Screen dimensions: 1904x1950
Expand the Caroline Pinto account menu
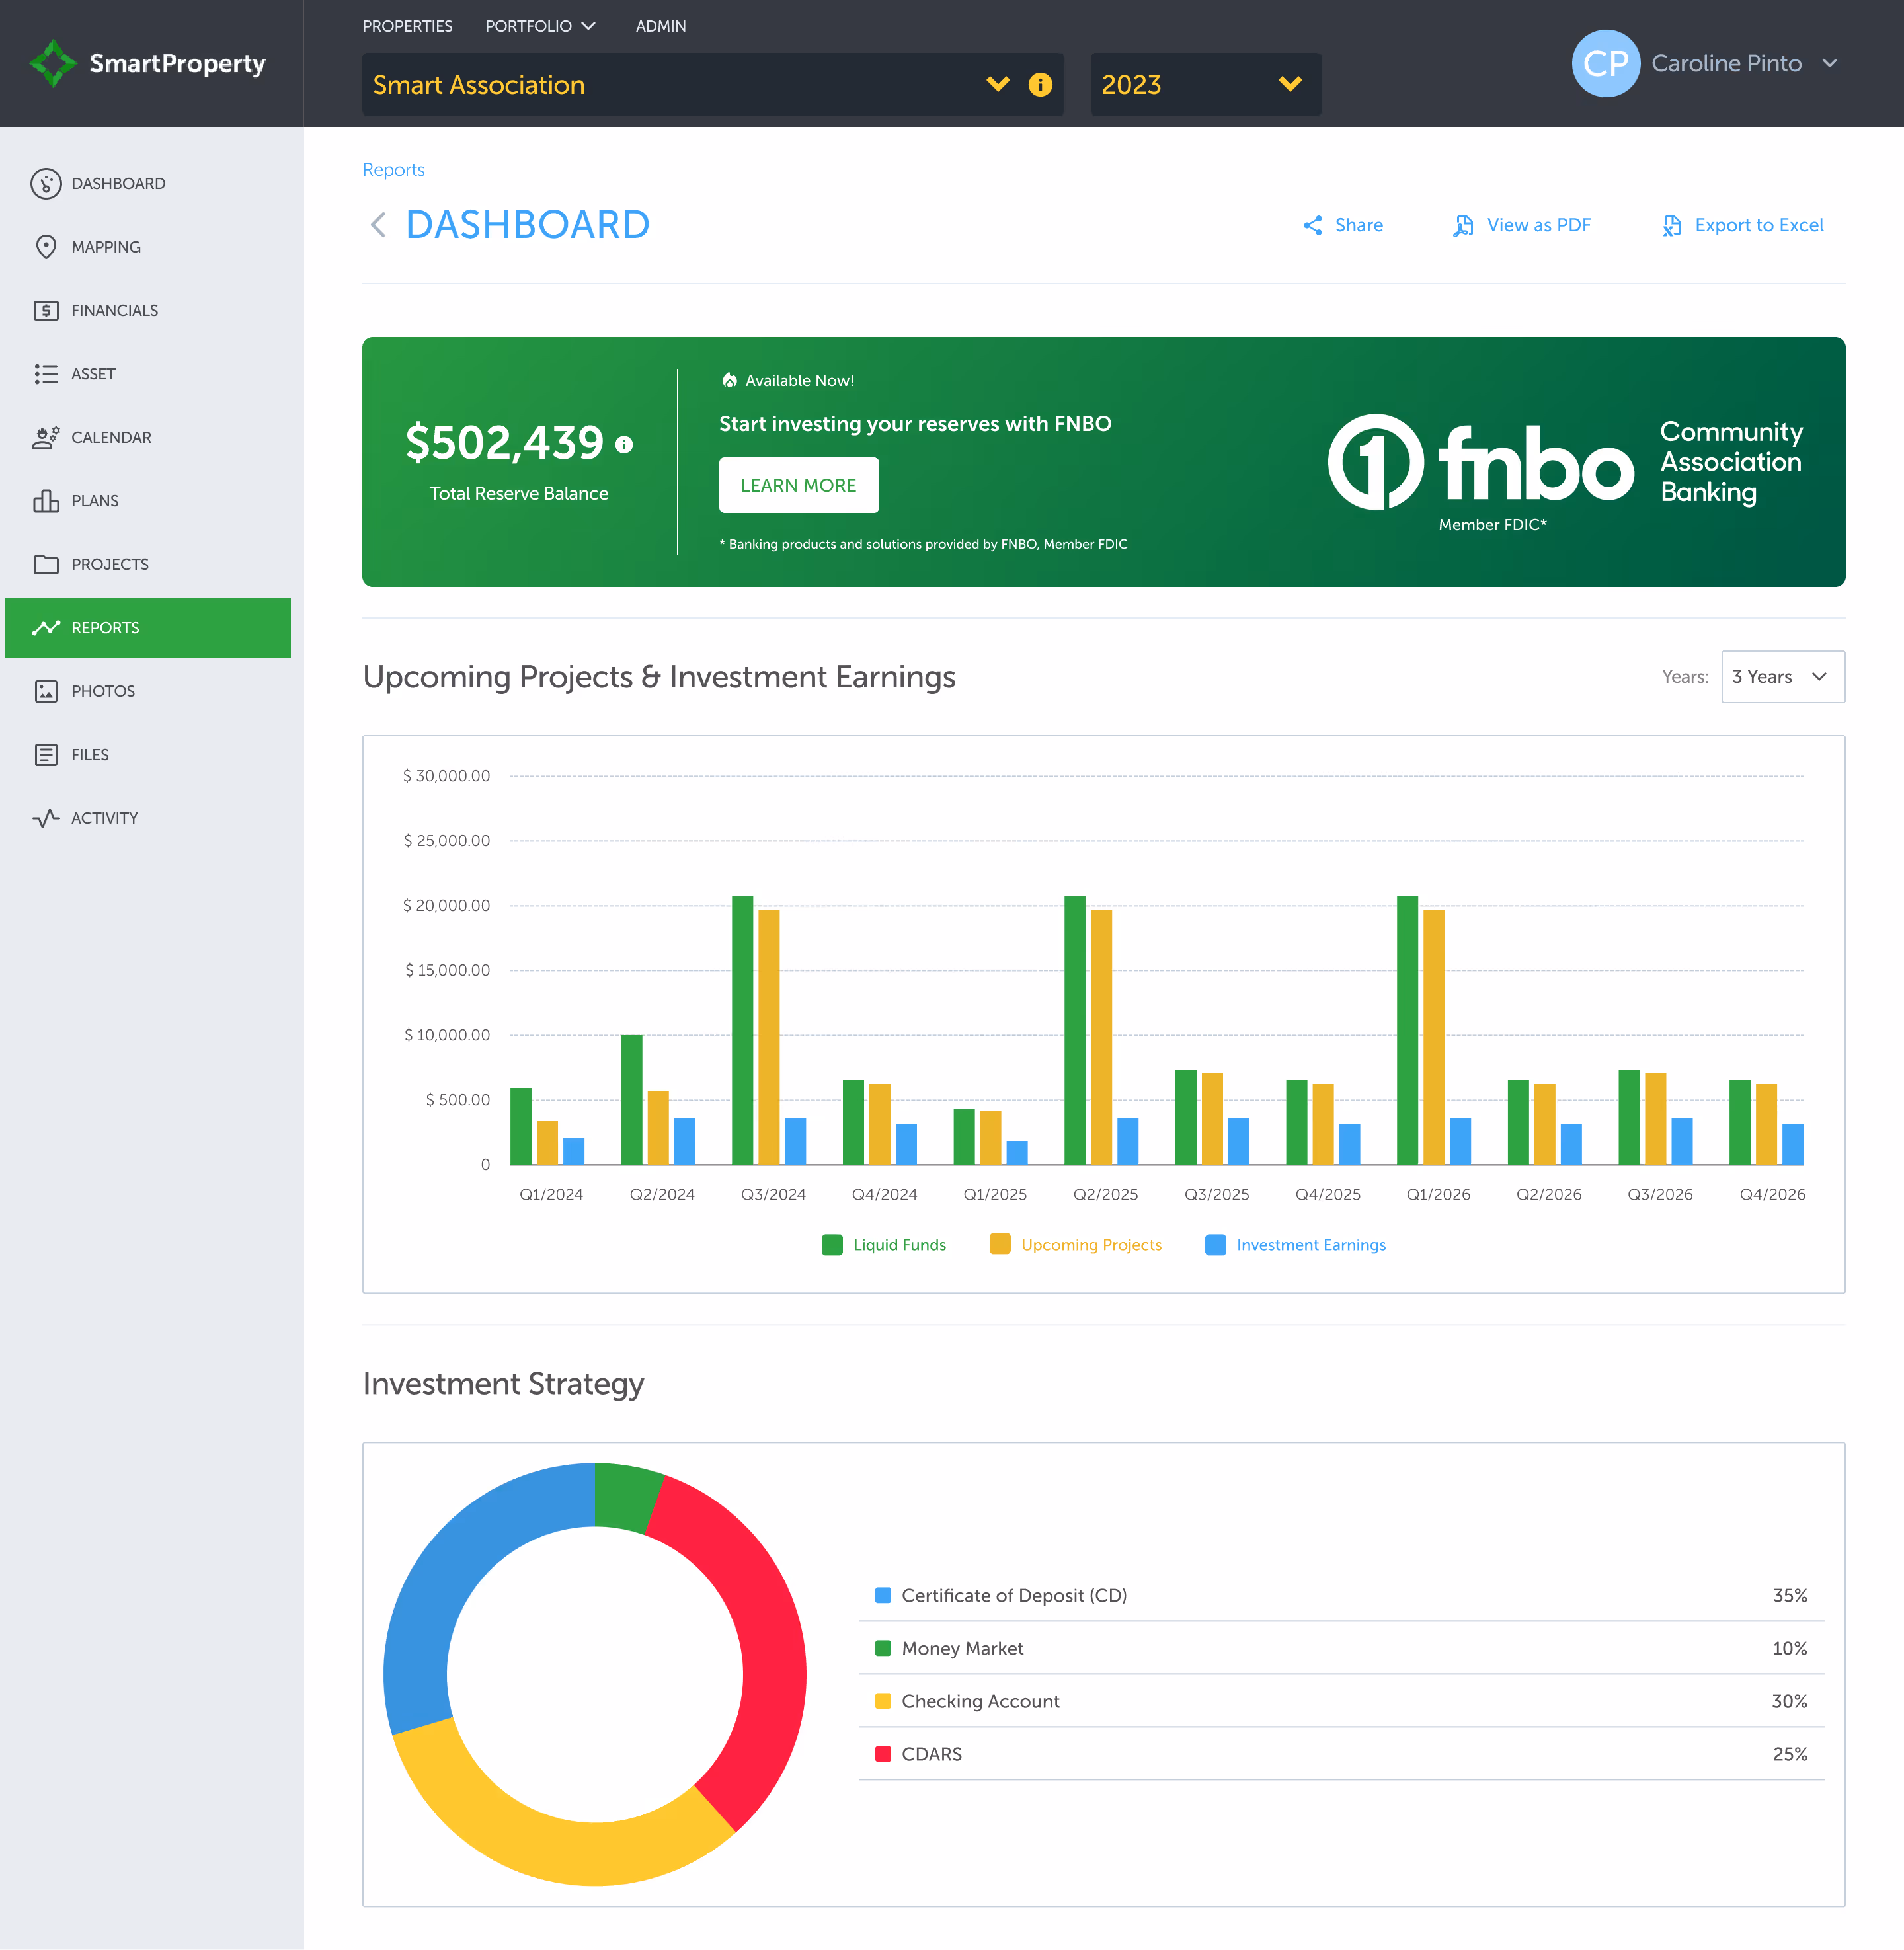click(1830, 64)
